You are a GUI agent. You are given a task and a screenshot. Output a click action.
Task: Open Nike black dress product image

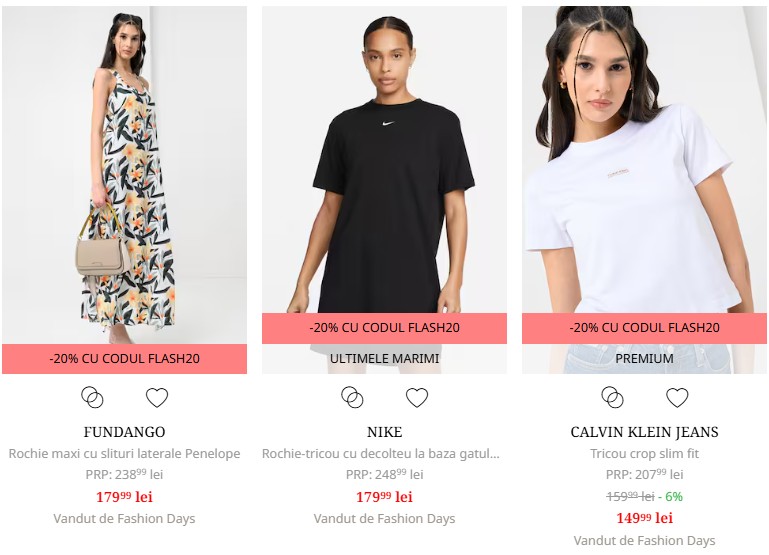point(384,160)
